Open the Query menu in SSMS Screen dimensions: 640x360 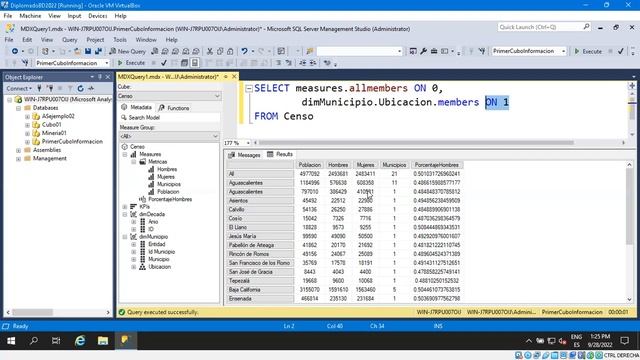[x=69, y=40]
